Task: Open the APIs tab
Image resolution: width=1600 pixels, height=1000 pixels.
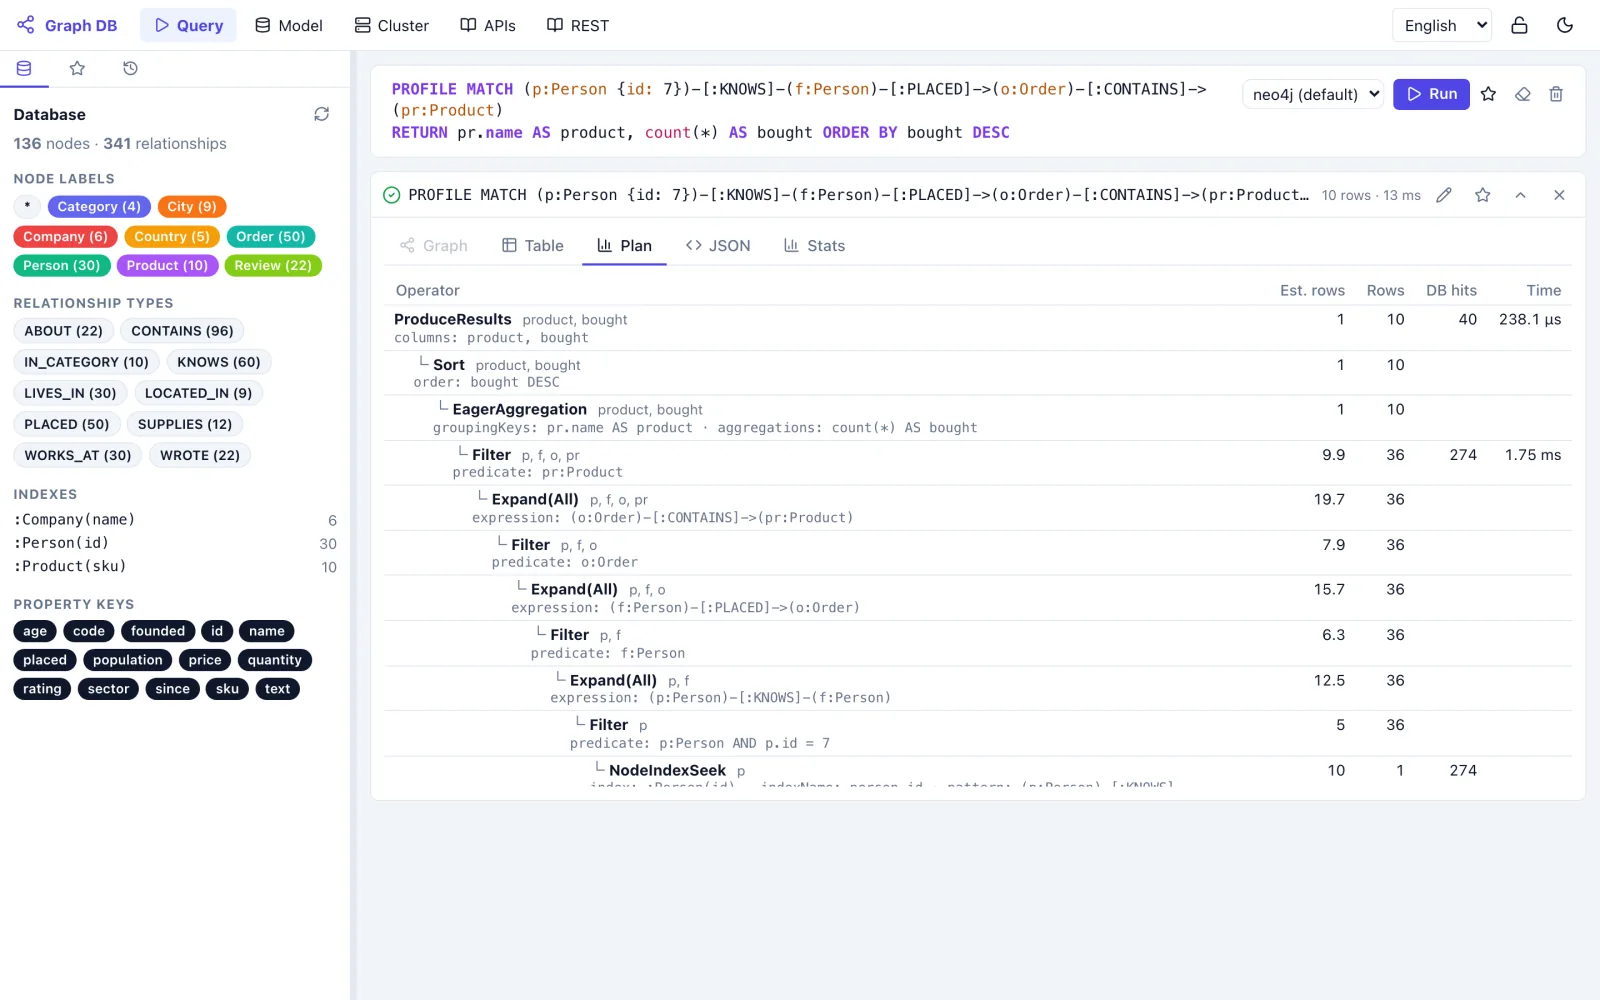Action: point(487,25)
